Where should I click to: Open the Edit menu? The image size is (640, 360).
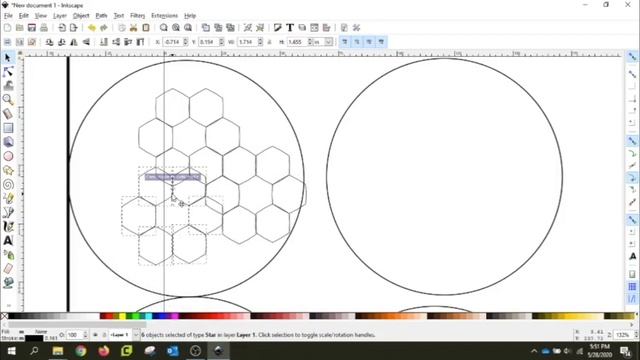pos(24,16)
